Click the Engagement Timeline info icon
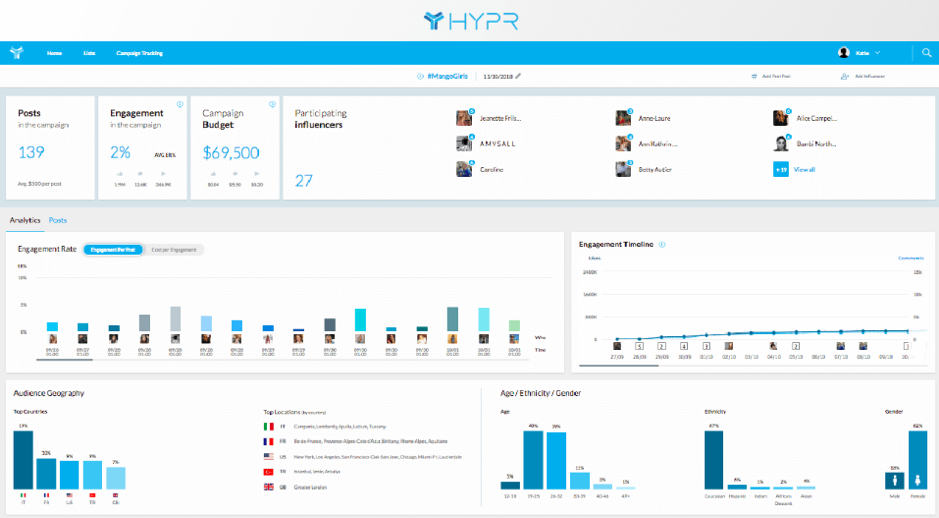 tap(662, 244)
